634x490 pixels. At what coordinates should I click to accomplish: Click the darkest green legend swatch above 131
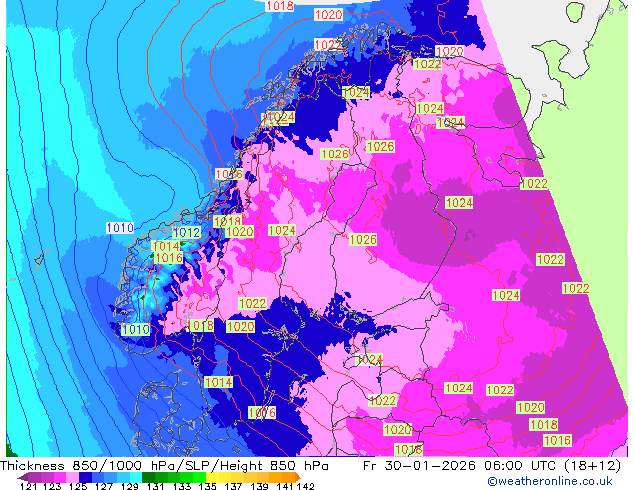[148, 477]
